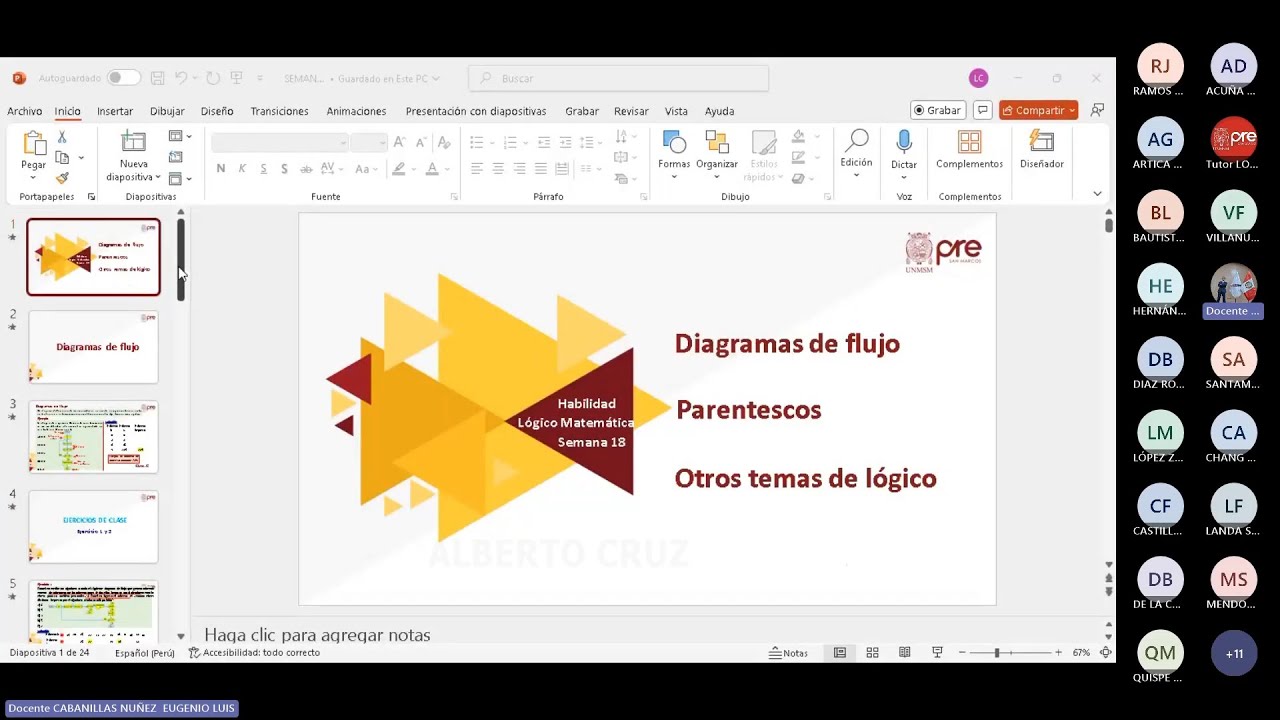Open the font size combo box

[x=369, y=143]
